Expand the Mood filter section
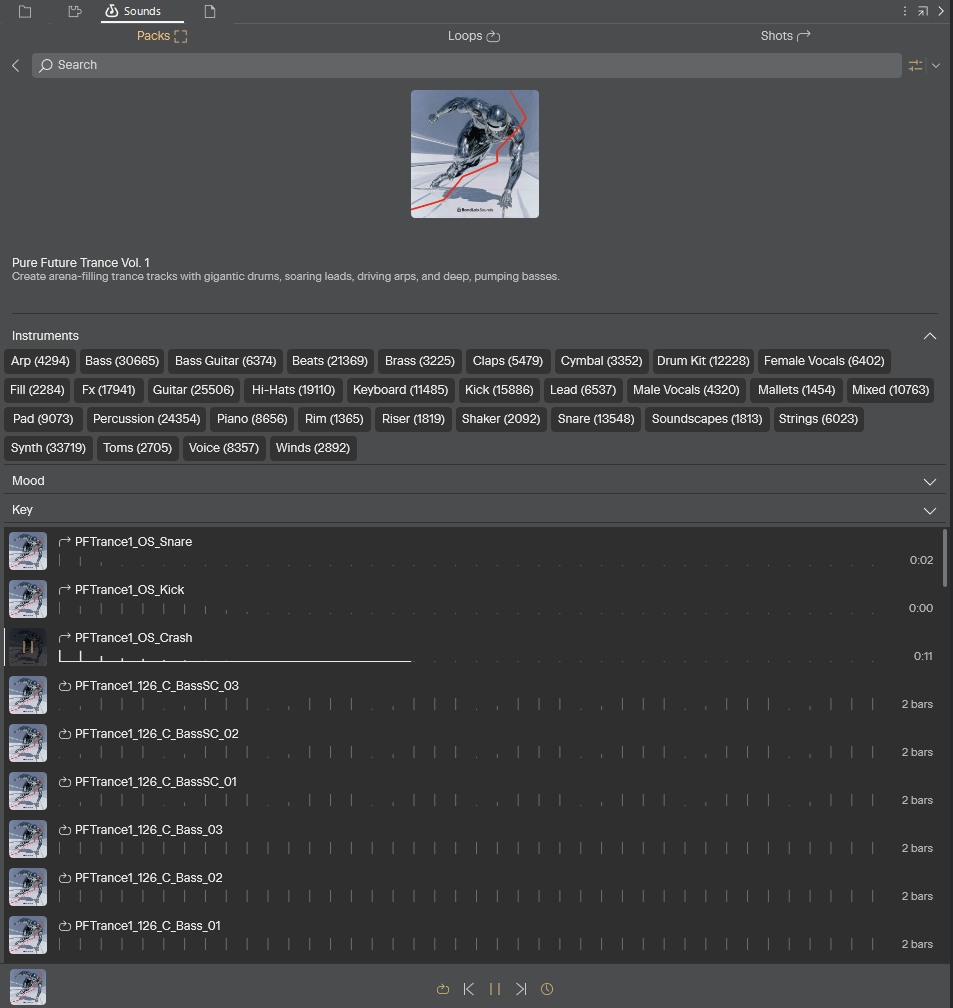Screen dimensions: 953x1008 pos(929,481)
